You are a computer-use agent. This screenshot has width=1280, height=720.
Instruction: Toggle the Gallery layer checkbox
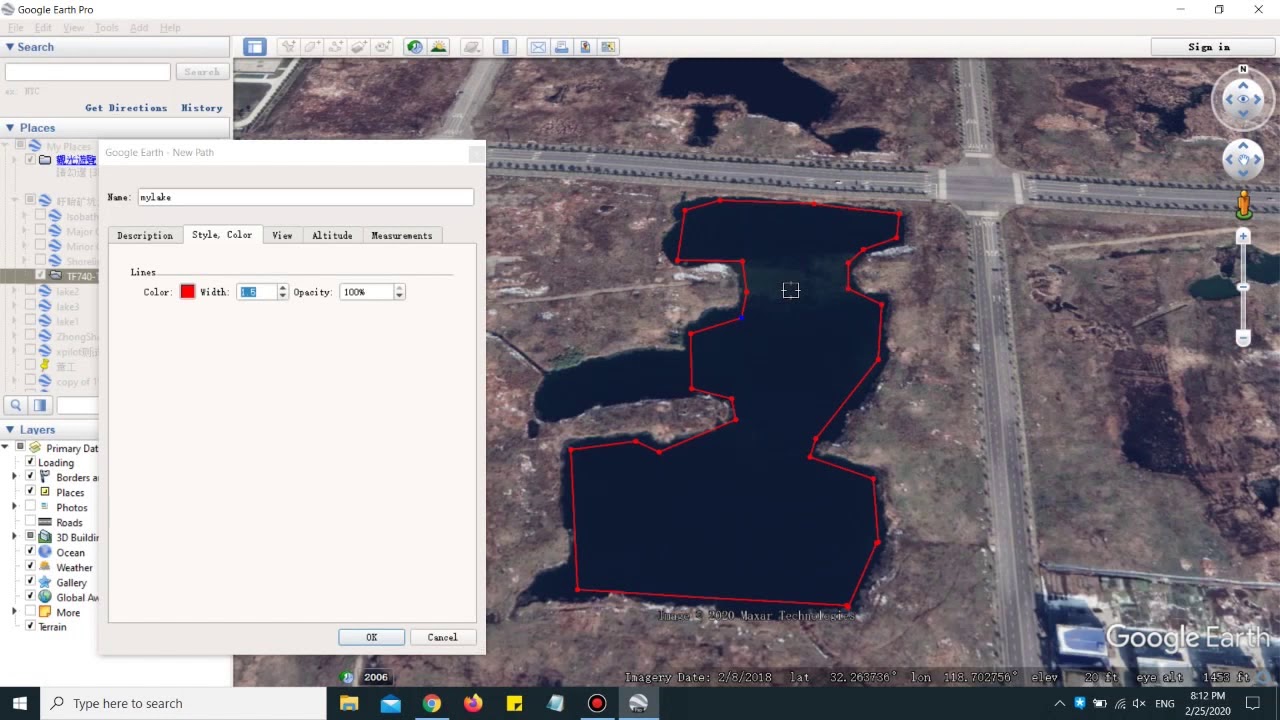point(31,582)
